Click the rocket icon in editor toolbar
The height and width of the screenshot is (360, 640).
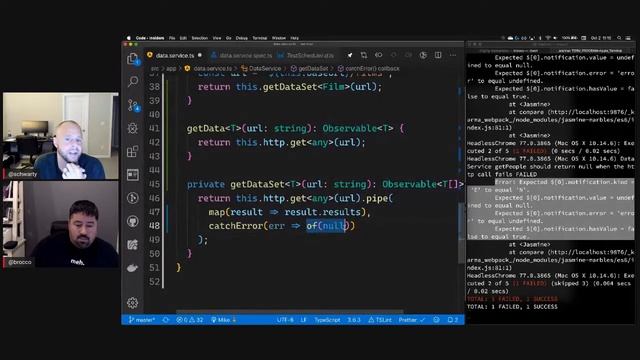click(x=349, y=55)
